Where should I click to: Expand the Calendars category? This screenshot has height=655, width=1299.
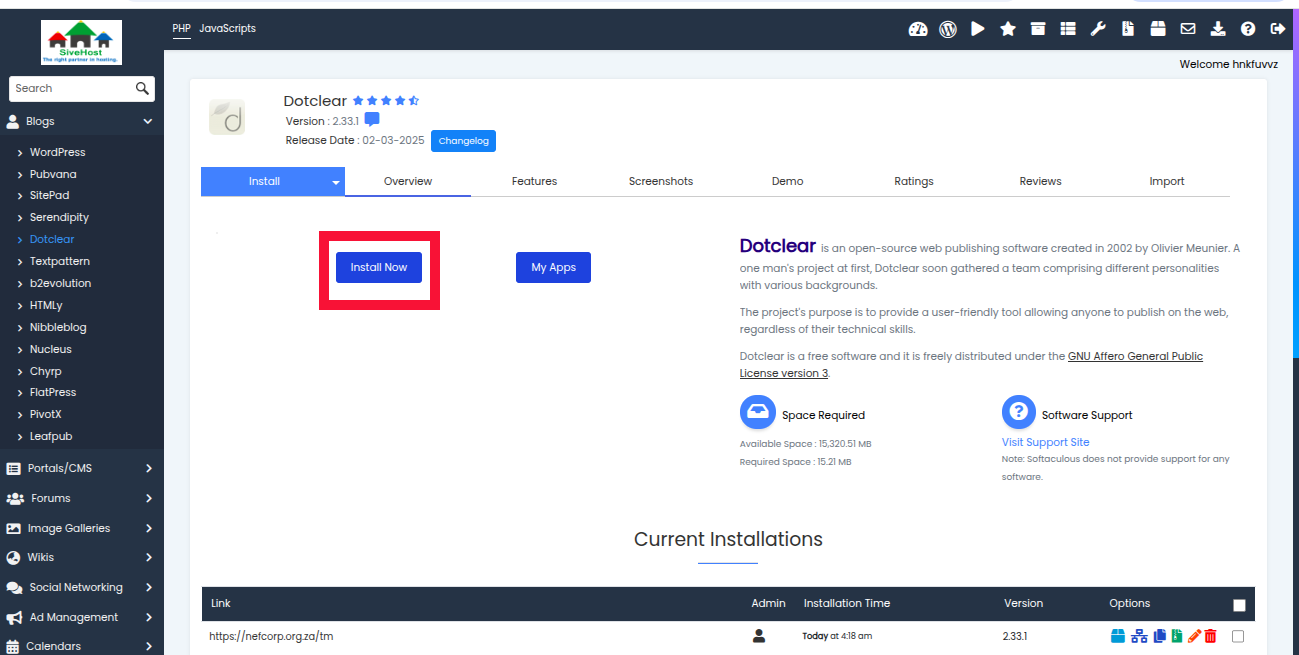(82, 646)
